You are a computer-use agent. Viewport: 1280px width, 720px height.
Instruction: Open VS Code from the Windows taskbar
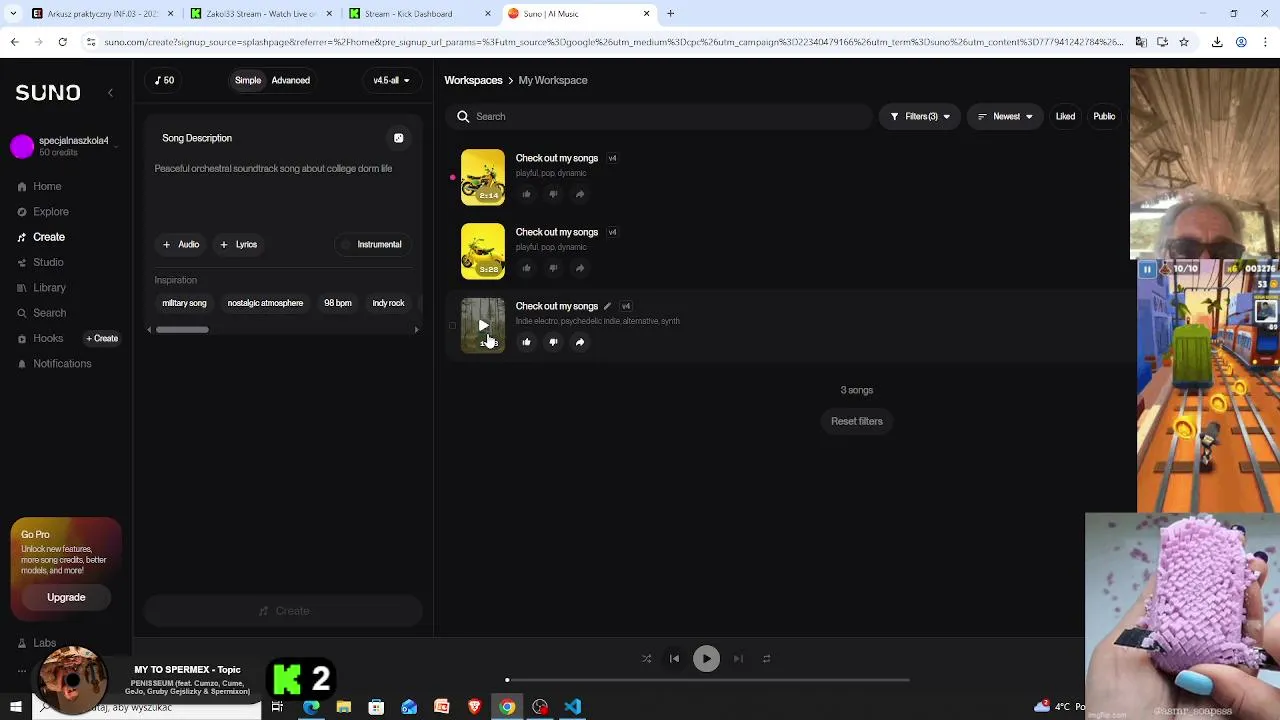[x=573, y=707]
